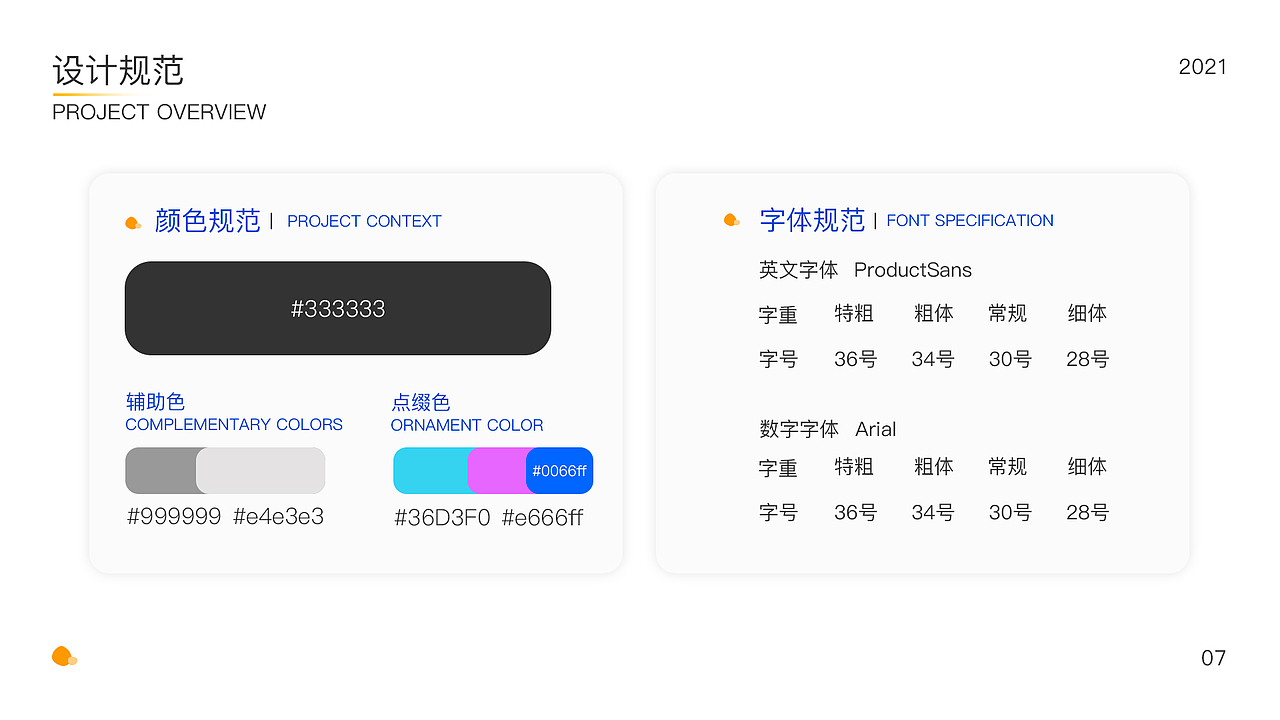Click the page number '07'
This screenshot has height=720, width=1280.
1213,658
